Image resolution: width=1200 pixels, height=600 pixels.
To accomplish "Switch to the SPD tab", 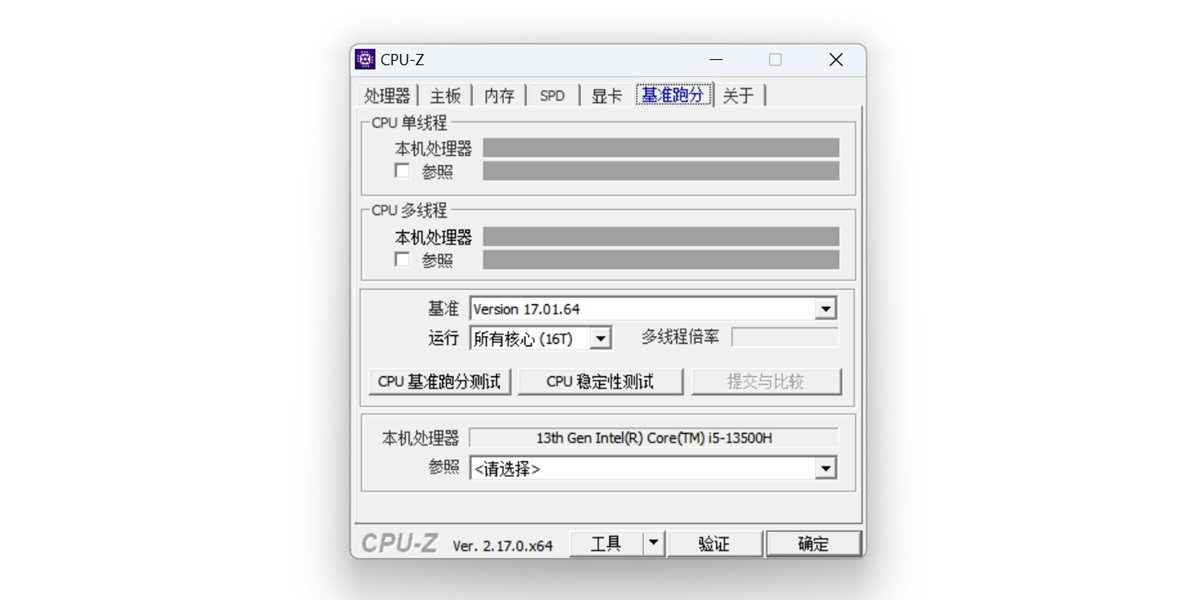I will coord(552,95).
